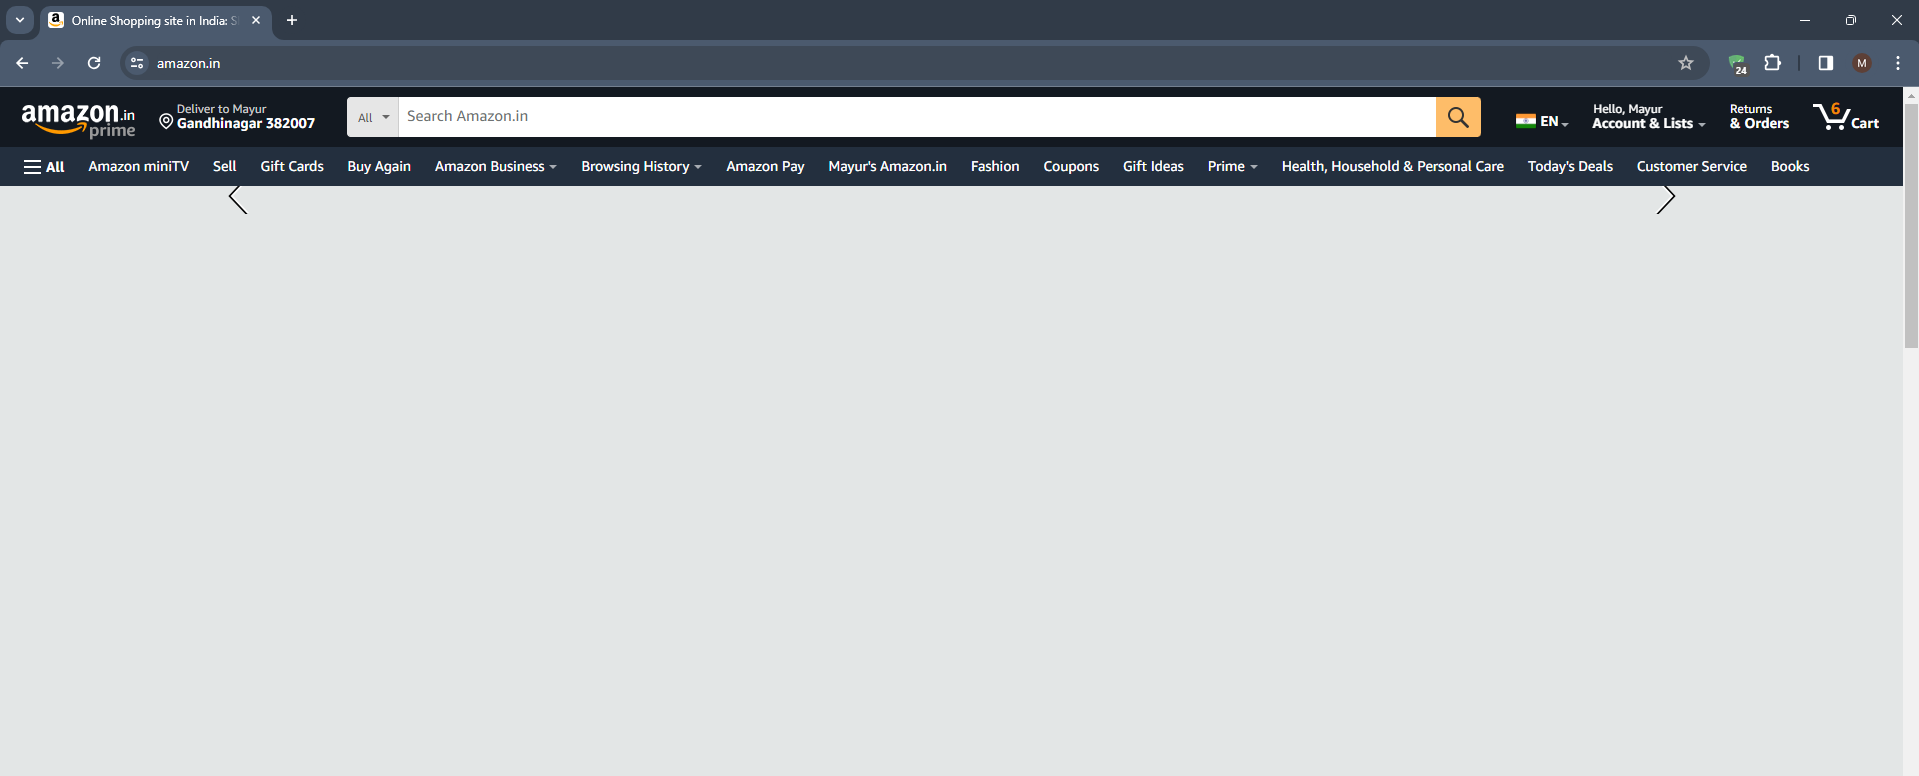Open Chrome extensions puzzle icon
This screenshot has width=1919, height=776.
pyautogui.click(x=1772, y=63)
